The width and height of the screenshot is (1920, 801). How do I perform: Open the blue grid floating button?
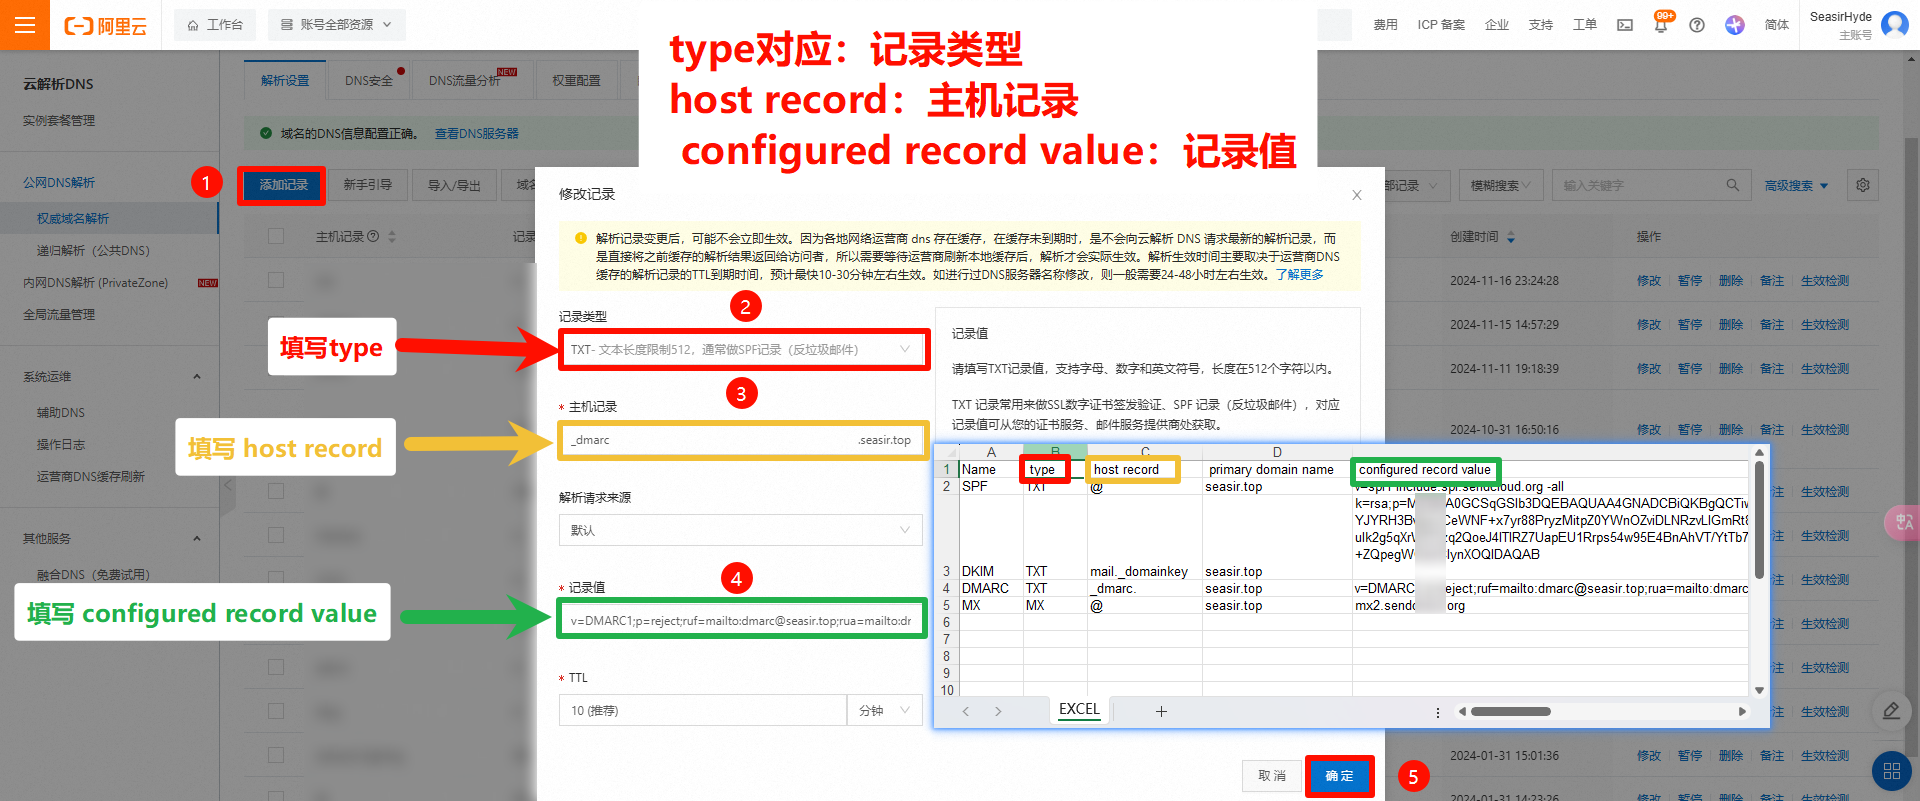(x=1891, y=771)
